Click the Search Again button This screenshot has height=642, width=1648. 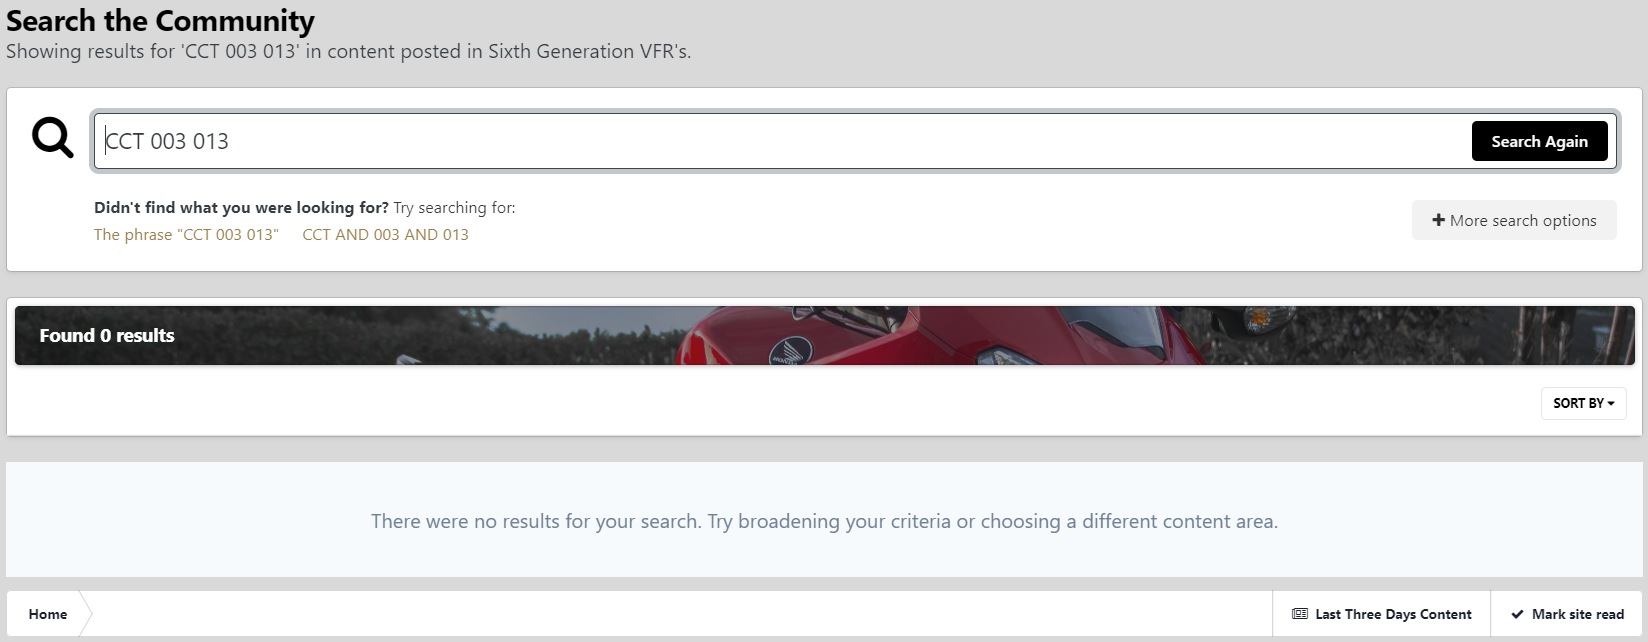click(1539, 141)
